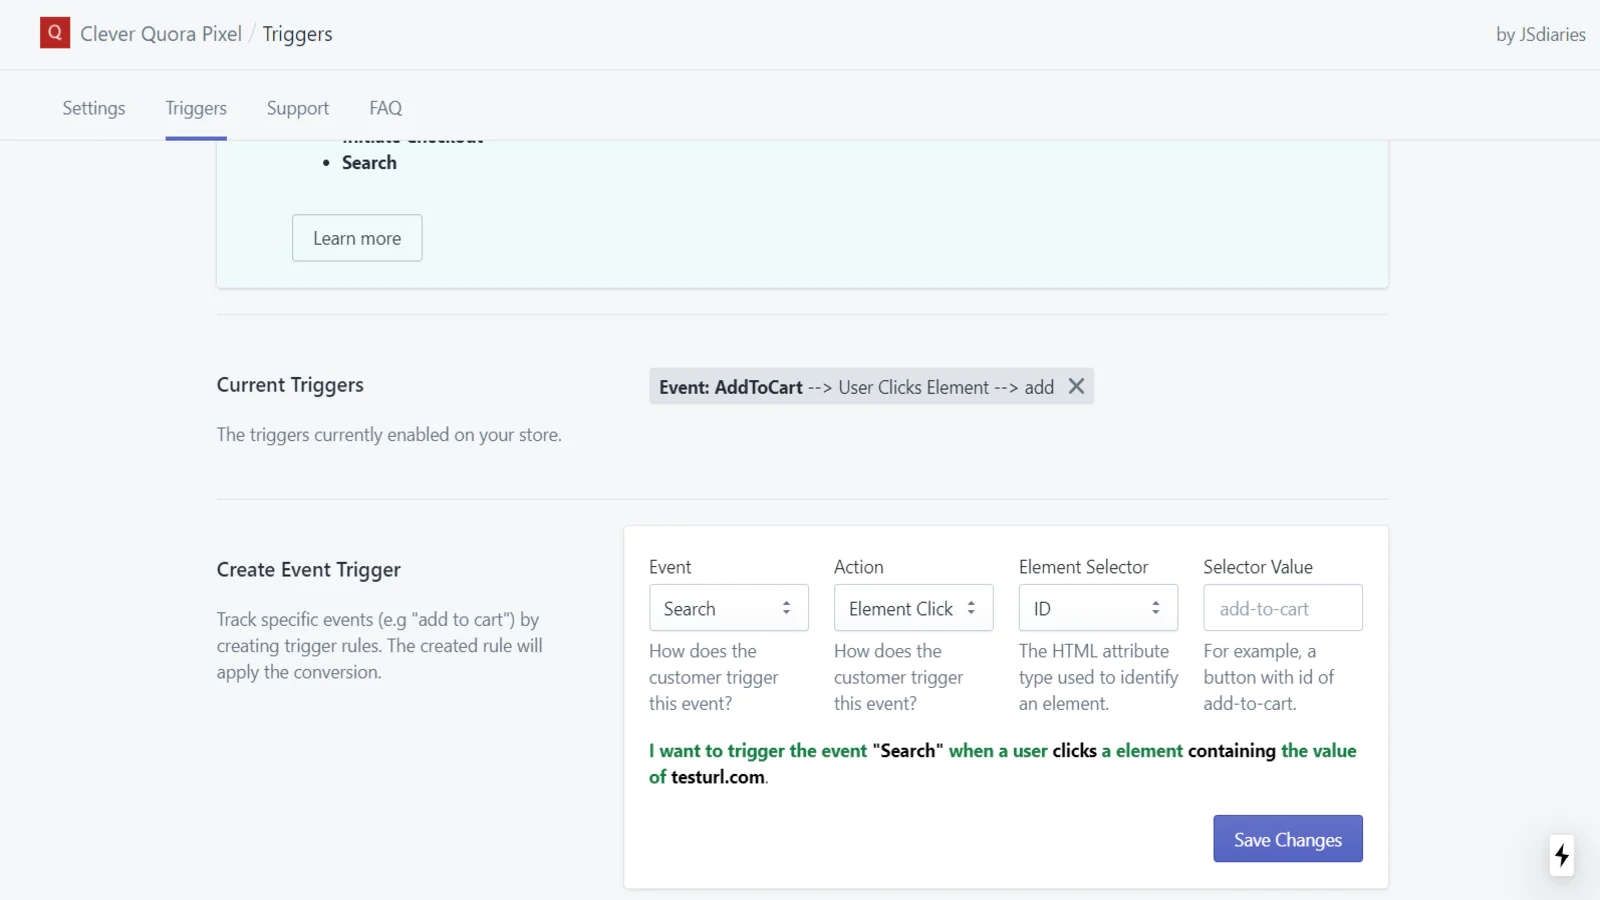This screenshot has height=900, width=1600.
Task: Expand the Action dropdown showing Element Click
Action: (x=913, y=608)
